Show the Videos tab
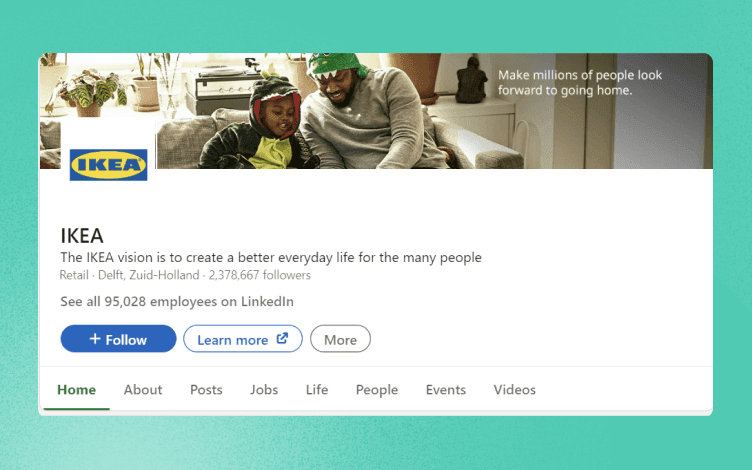This screenshot has height=470, width=752. 515,389
